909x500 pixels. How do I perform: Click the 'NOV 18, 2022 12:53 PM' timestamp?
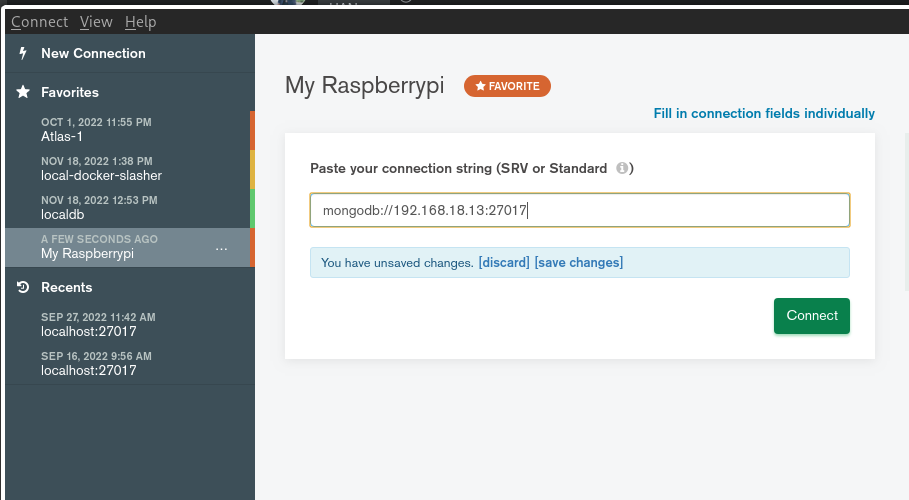99,200
